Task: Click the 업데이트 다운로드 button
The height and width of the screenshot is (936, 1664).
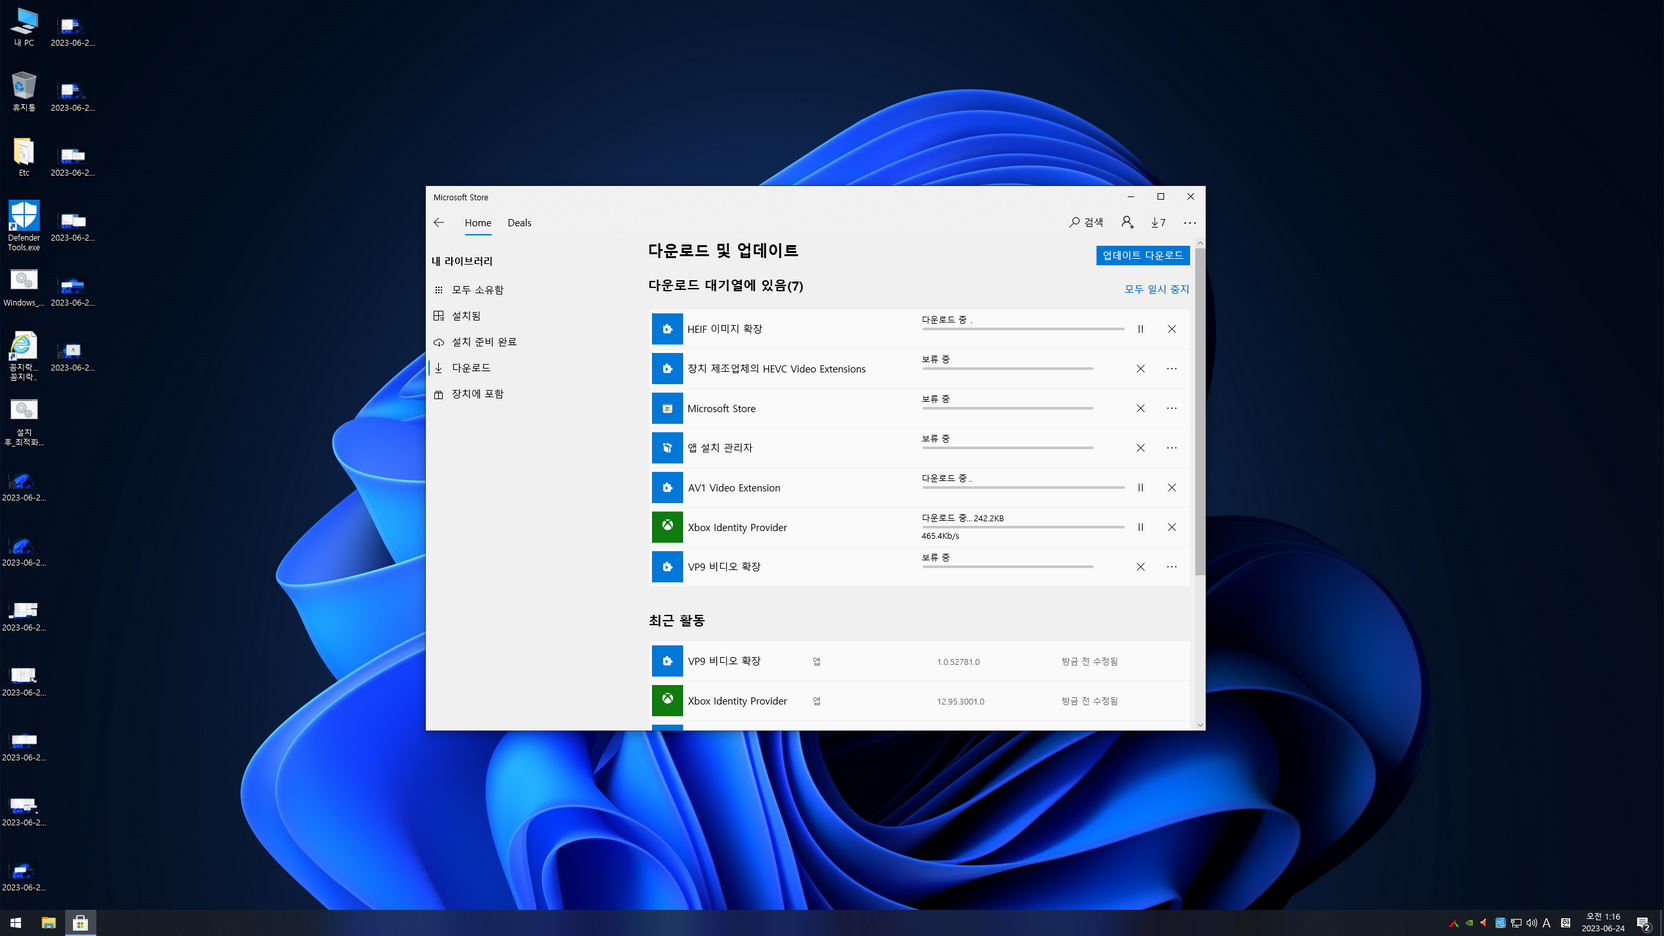Action: point(1143,255)
